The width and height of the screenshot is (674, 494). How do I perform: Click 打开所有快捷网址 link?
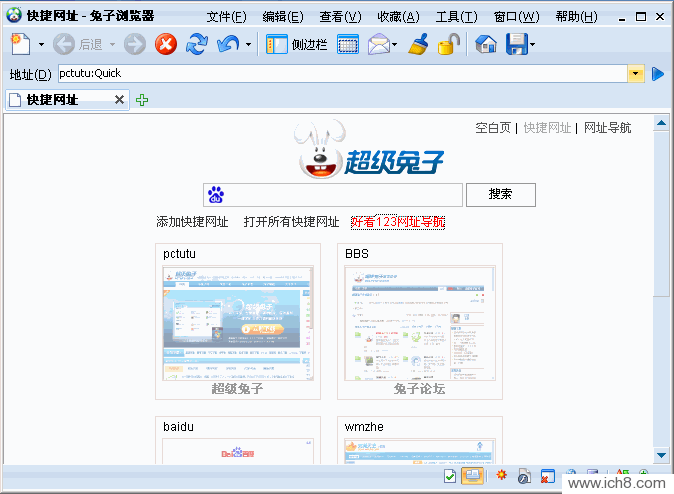291,222
